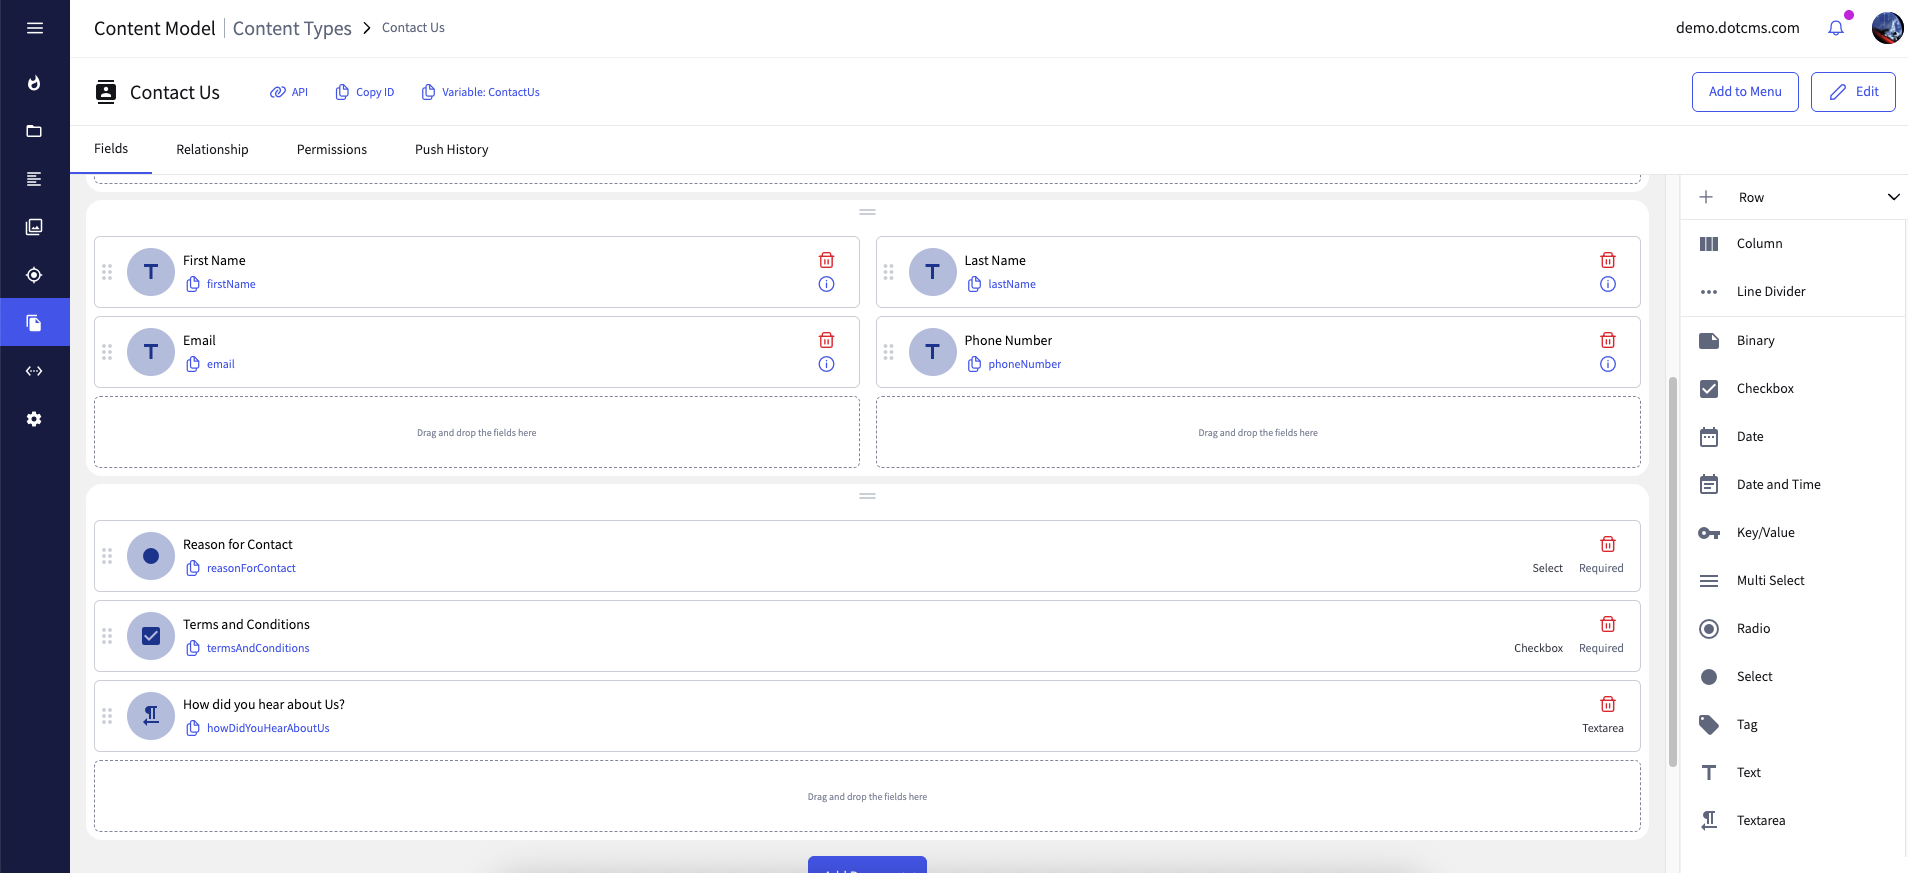Click the Add to Menu button

(x=1744, y=92)
